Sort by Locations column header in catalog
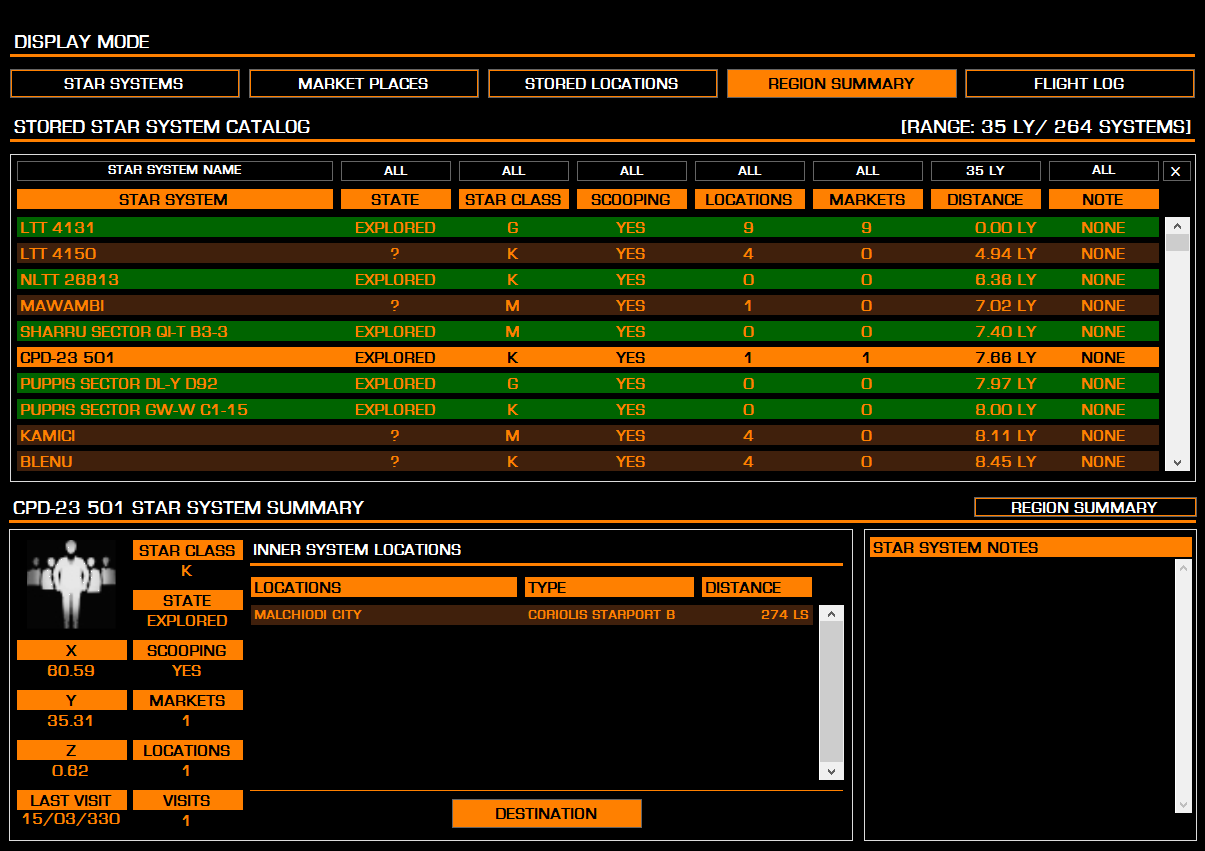The width and height of the screenshot is (1205, 851). (749, 199)
